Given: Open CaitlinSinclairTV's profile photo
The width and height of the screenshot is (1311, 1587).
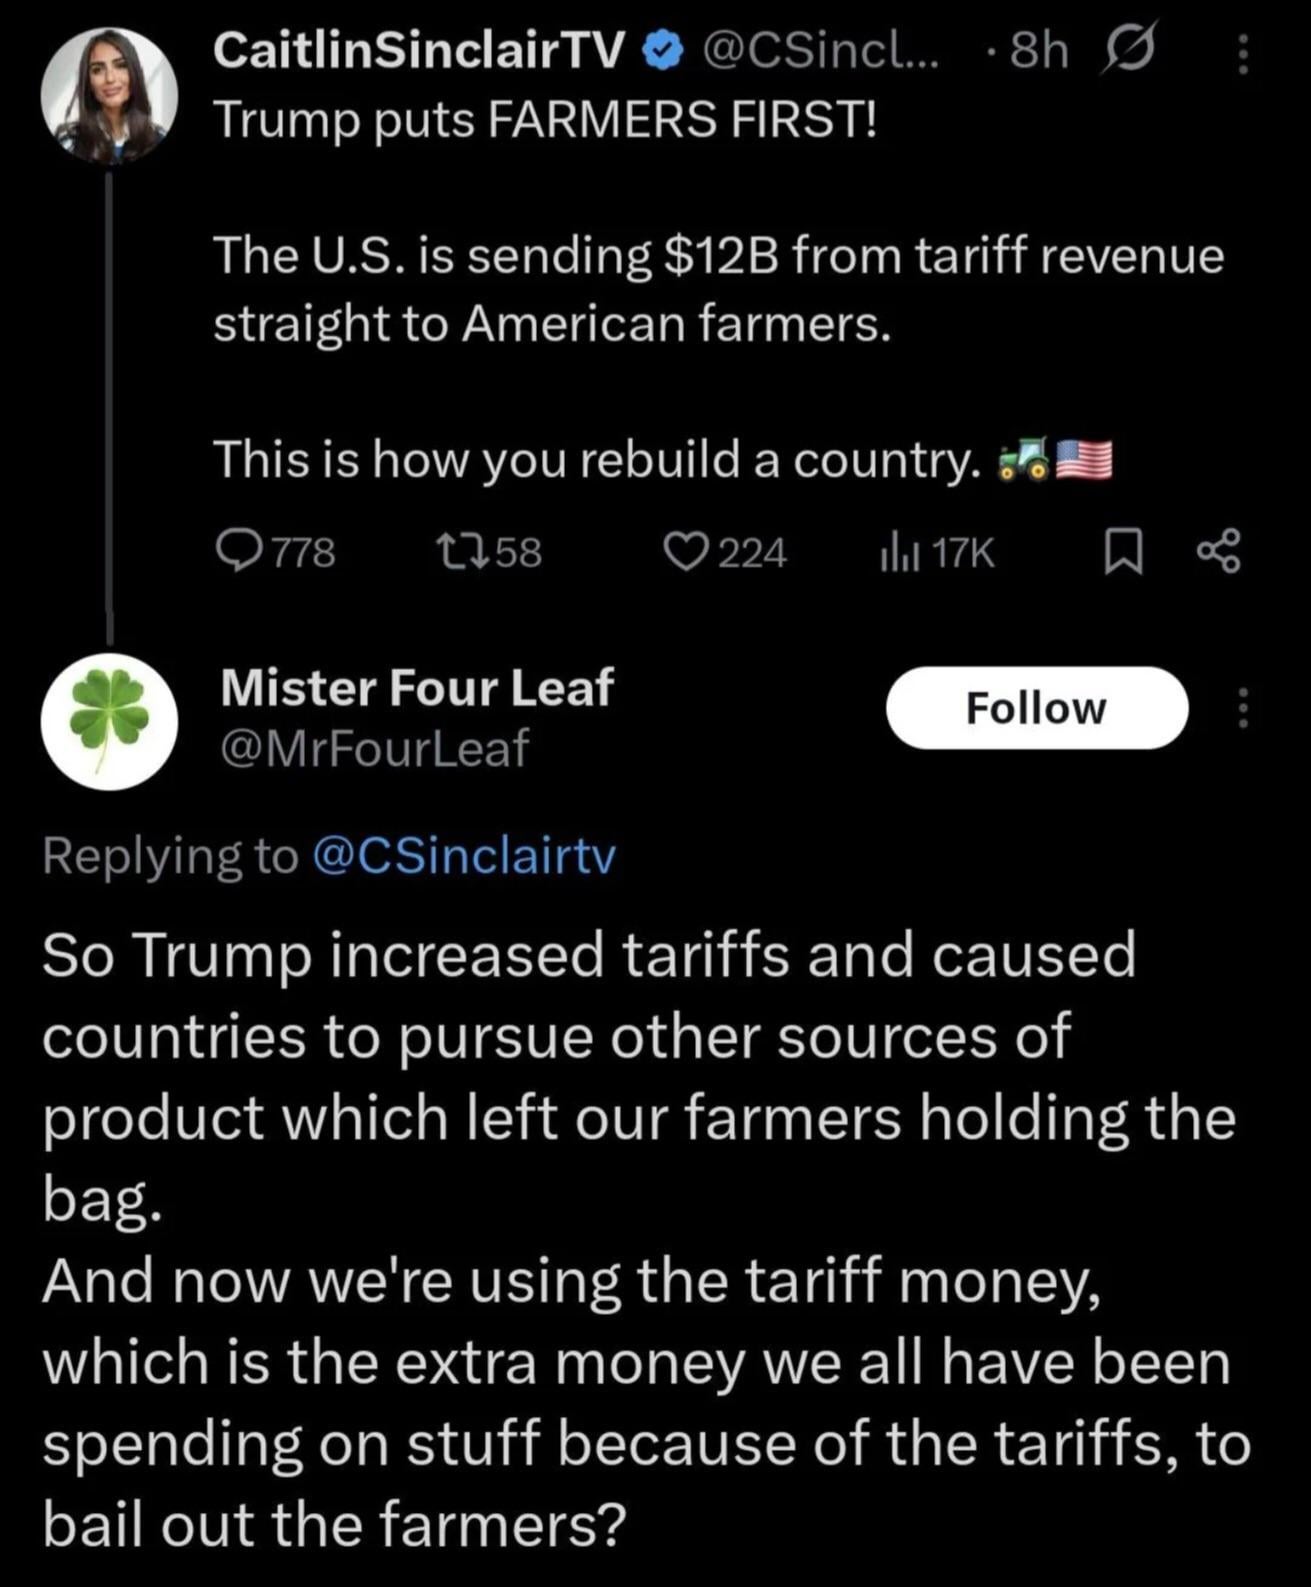Looking at the screenshot, I should coord(109,96).
